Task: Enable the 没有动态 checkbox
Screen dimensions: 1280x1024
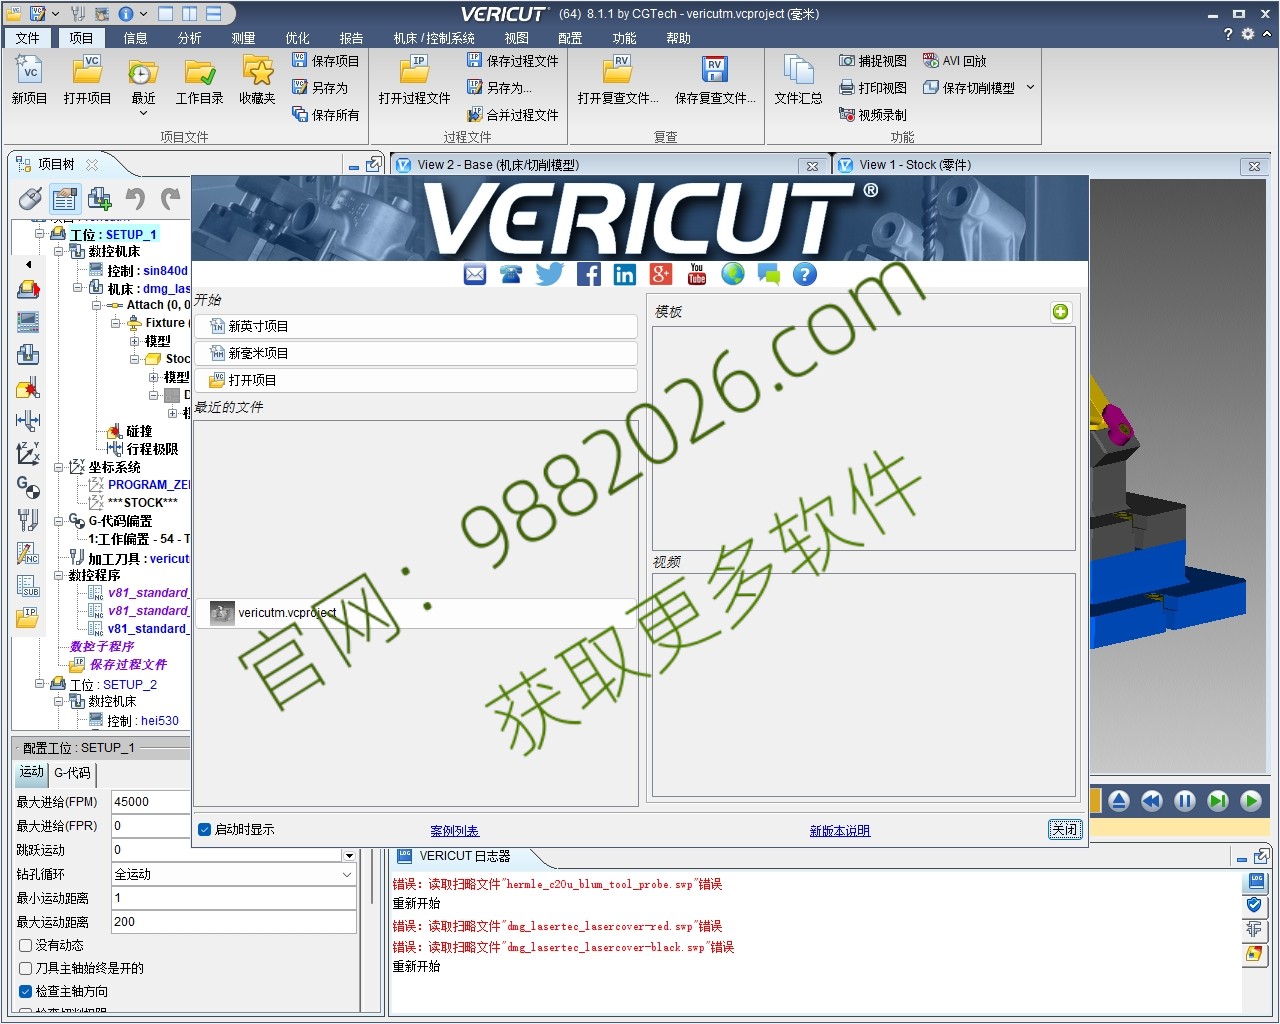Action: click(26, 945)
